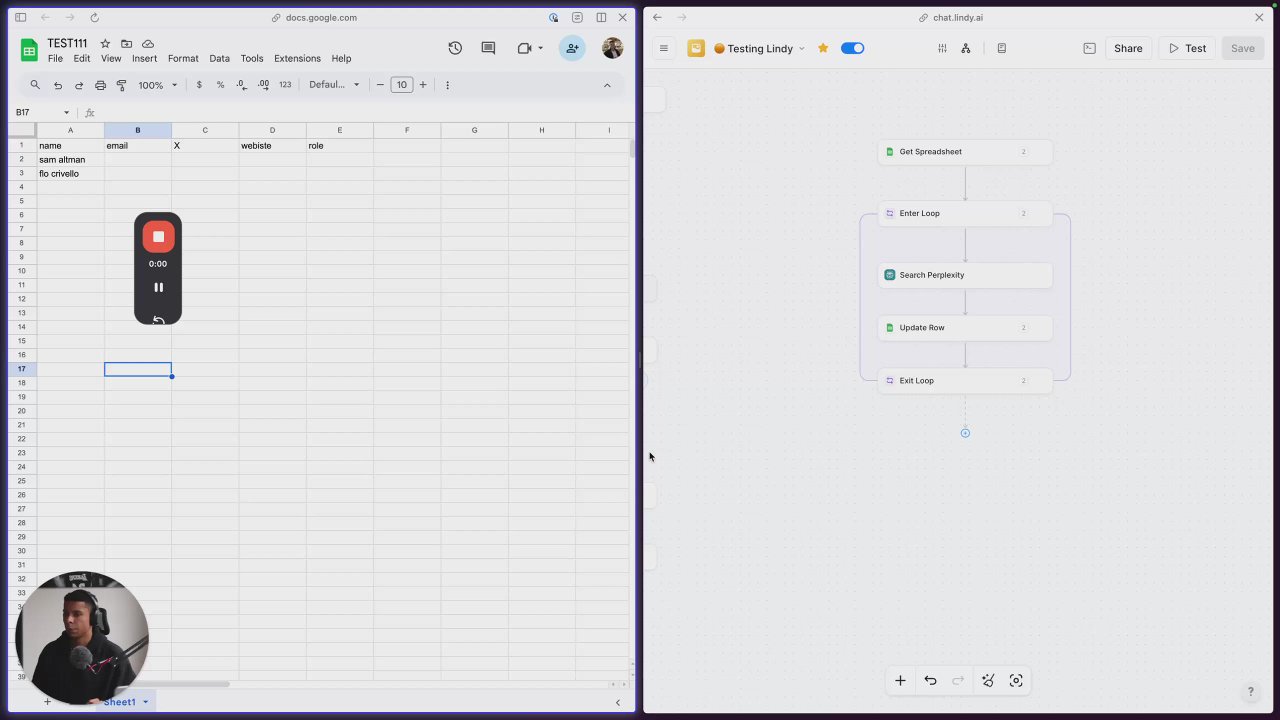Open the Data menu

[x=219, y=58]
